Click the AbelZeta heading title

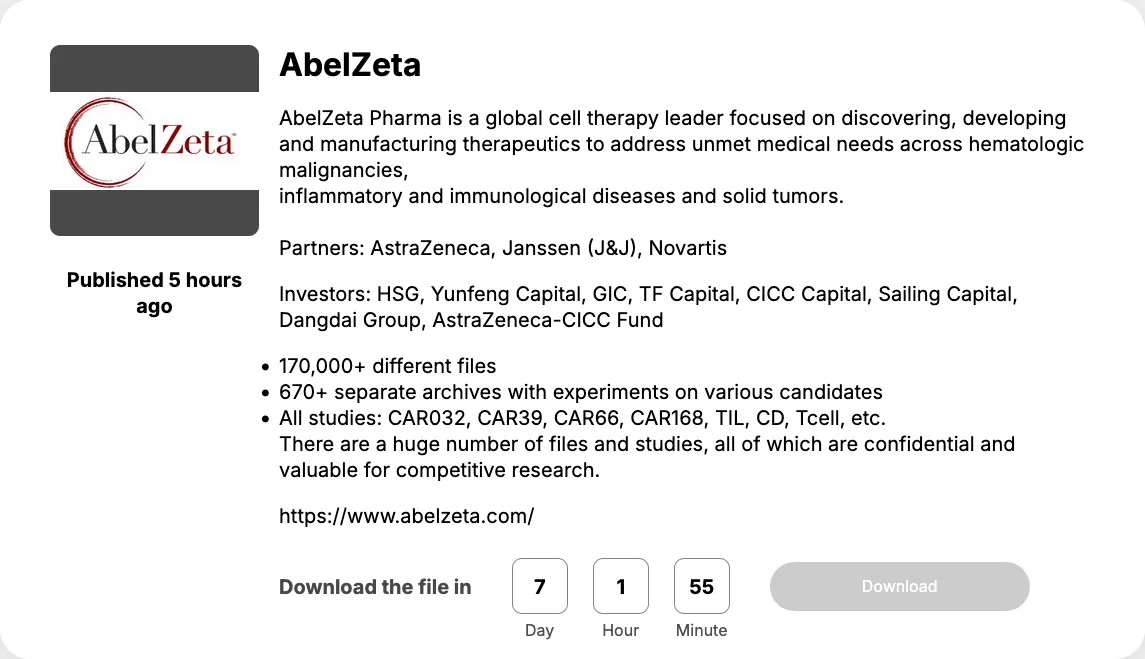pyautogui.click(x=350, y=65)
